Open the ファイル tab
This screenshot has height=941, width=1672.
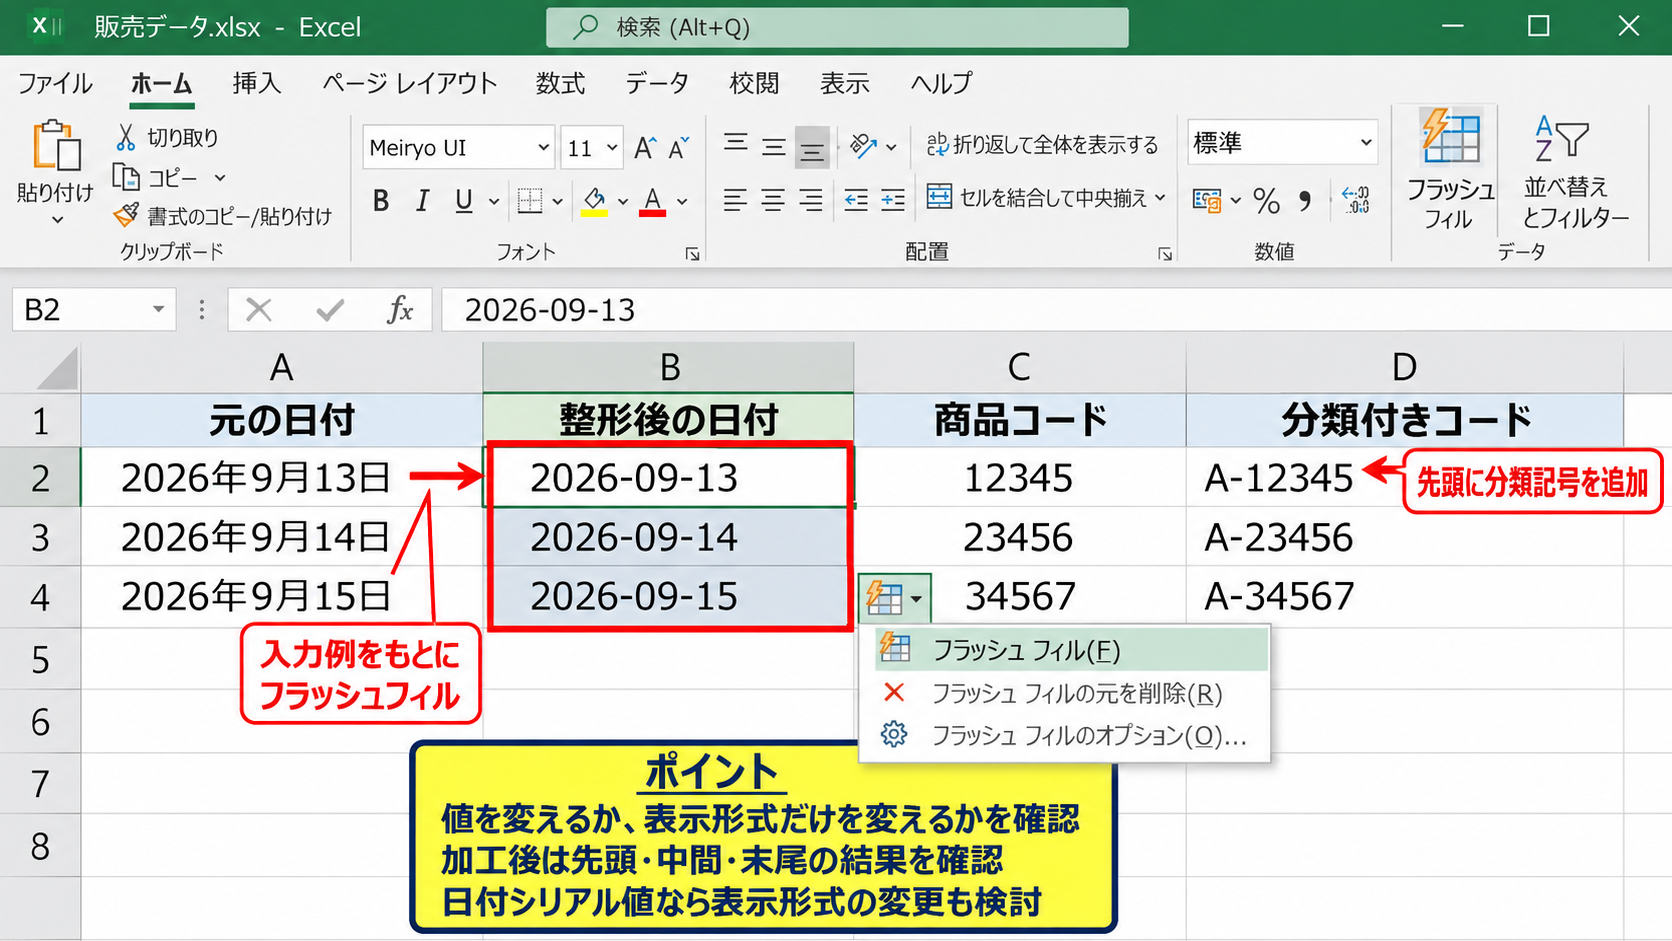point(55,83)
